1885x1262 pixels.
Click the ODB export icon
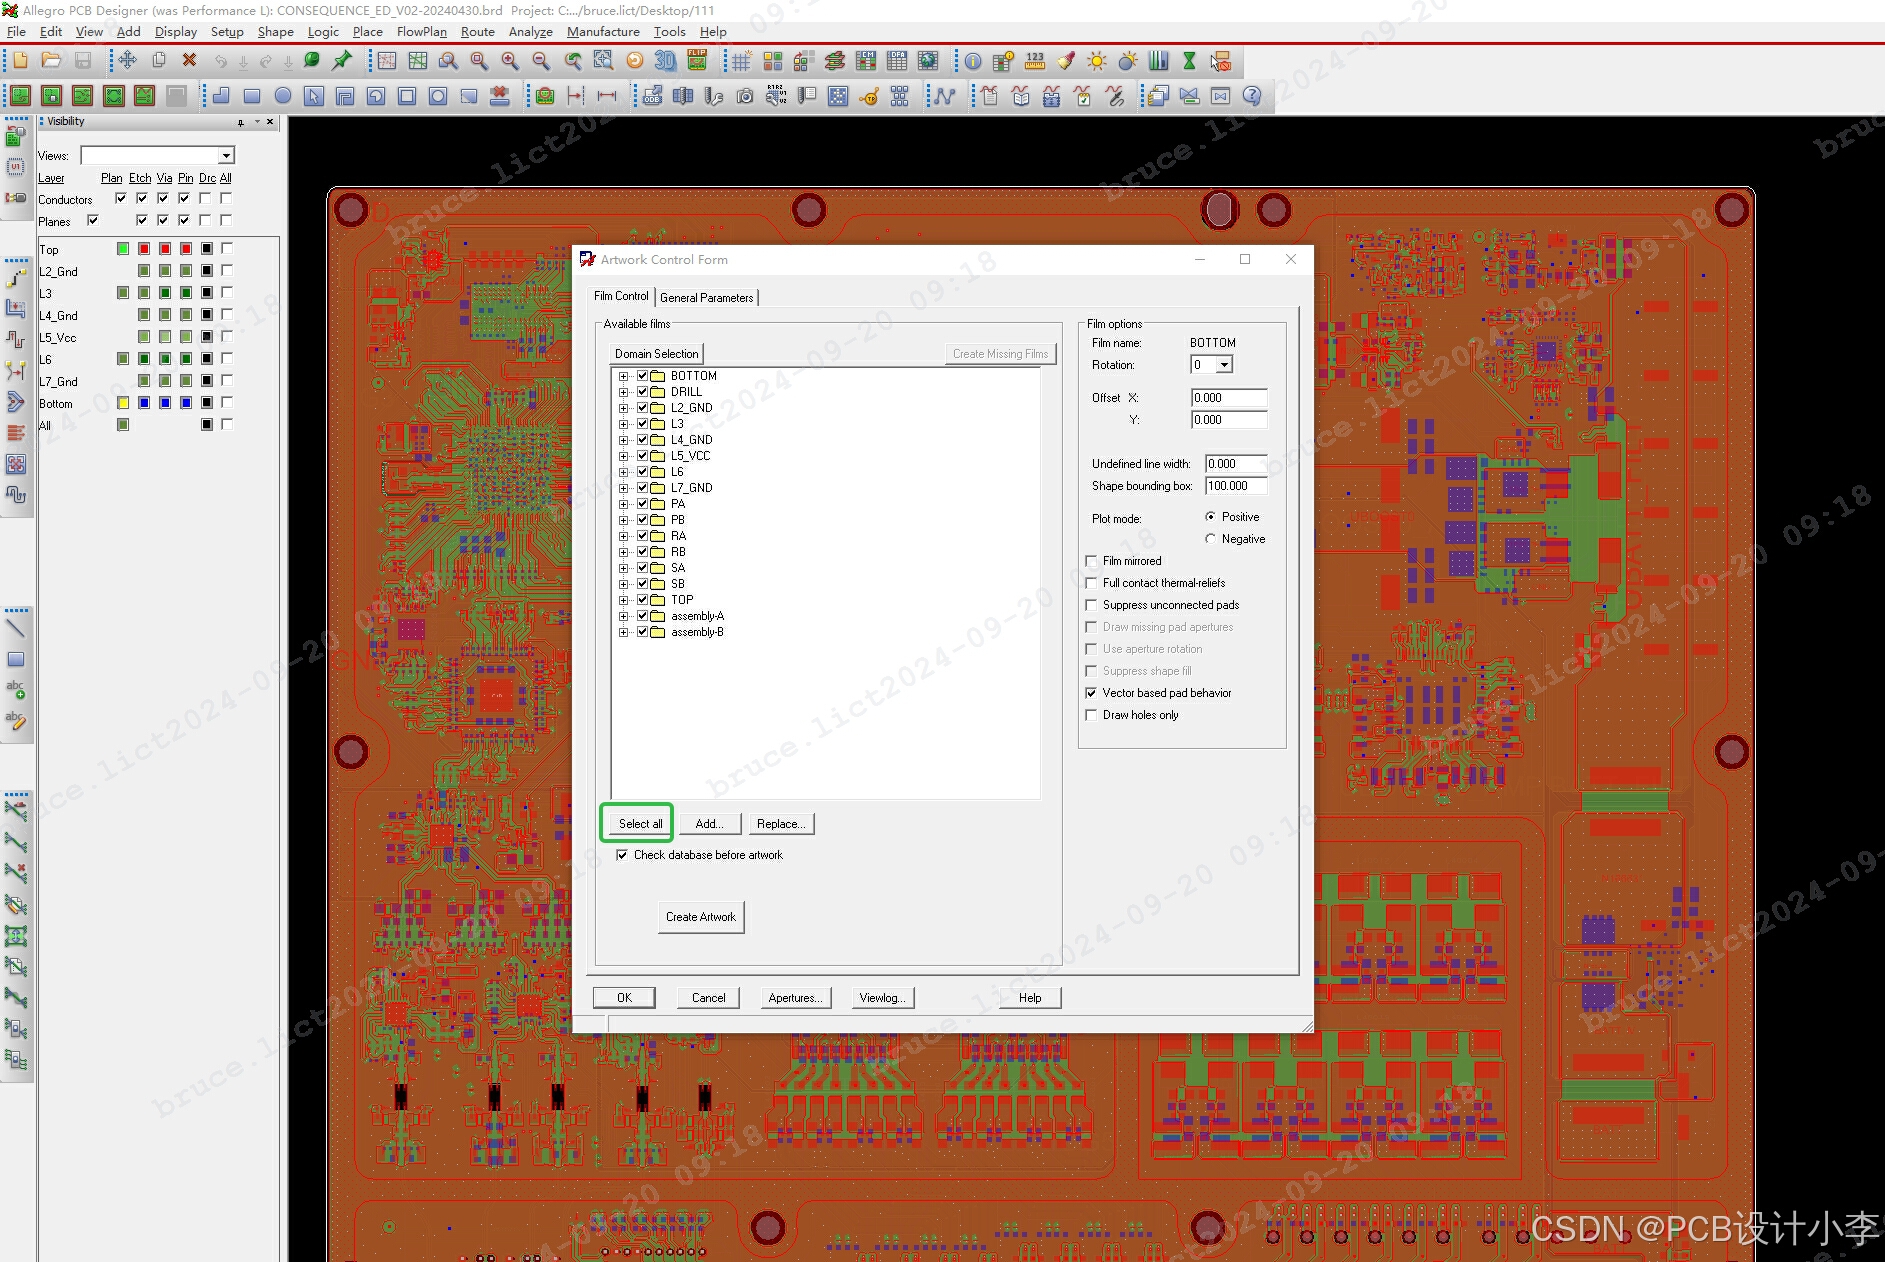coord(652,96)
